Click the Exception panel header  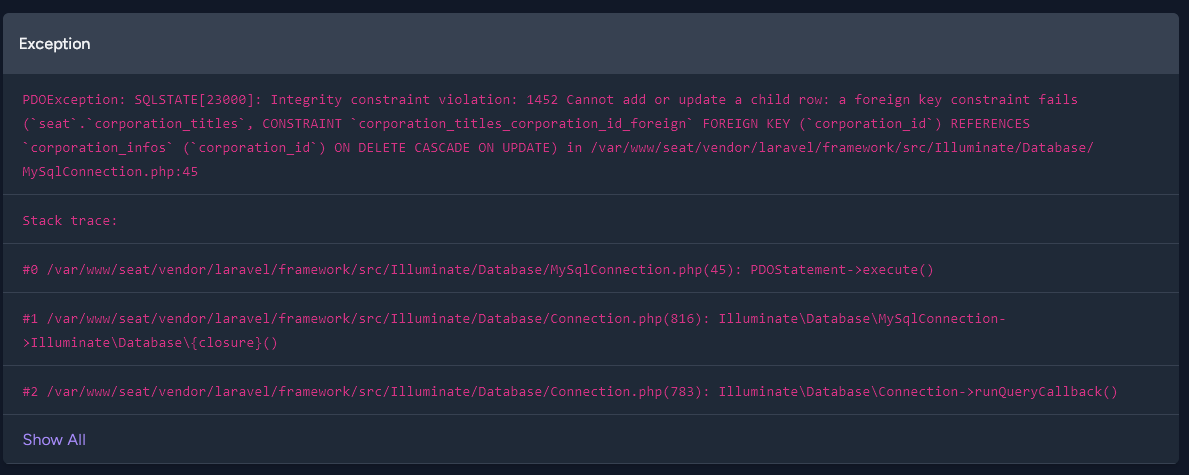coord(54,44)
